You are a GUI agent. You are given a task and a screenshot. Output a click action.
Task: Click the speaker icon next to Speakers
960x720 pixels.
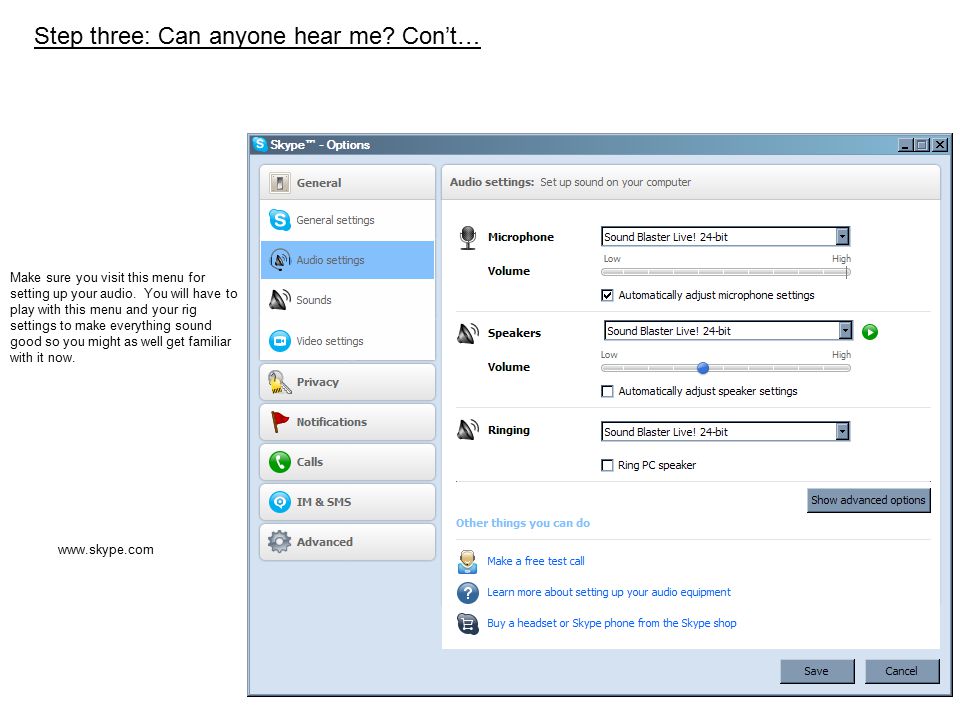[468, 333]
